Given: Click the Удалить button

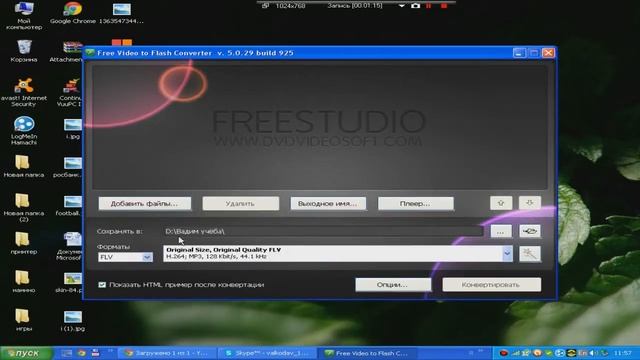Looking at the screenshot, I should [x=240, y=203].
